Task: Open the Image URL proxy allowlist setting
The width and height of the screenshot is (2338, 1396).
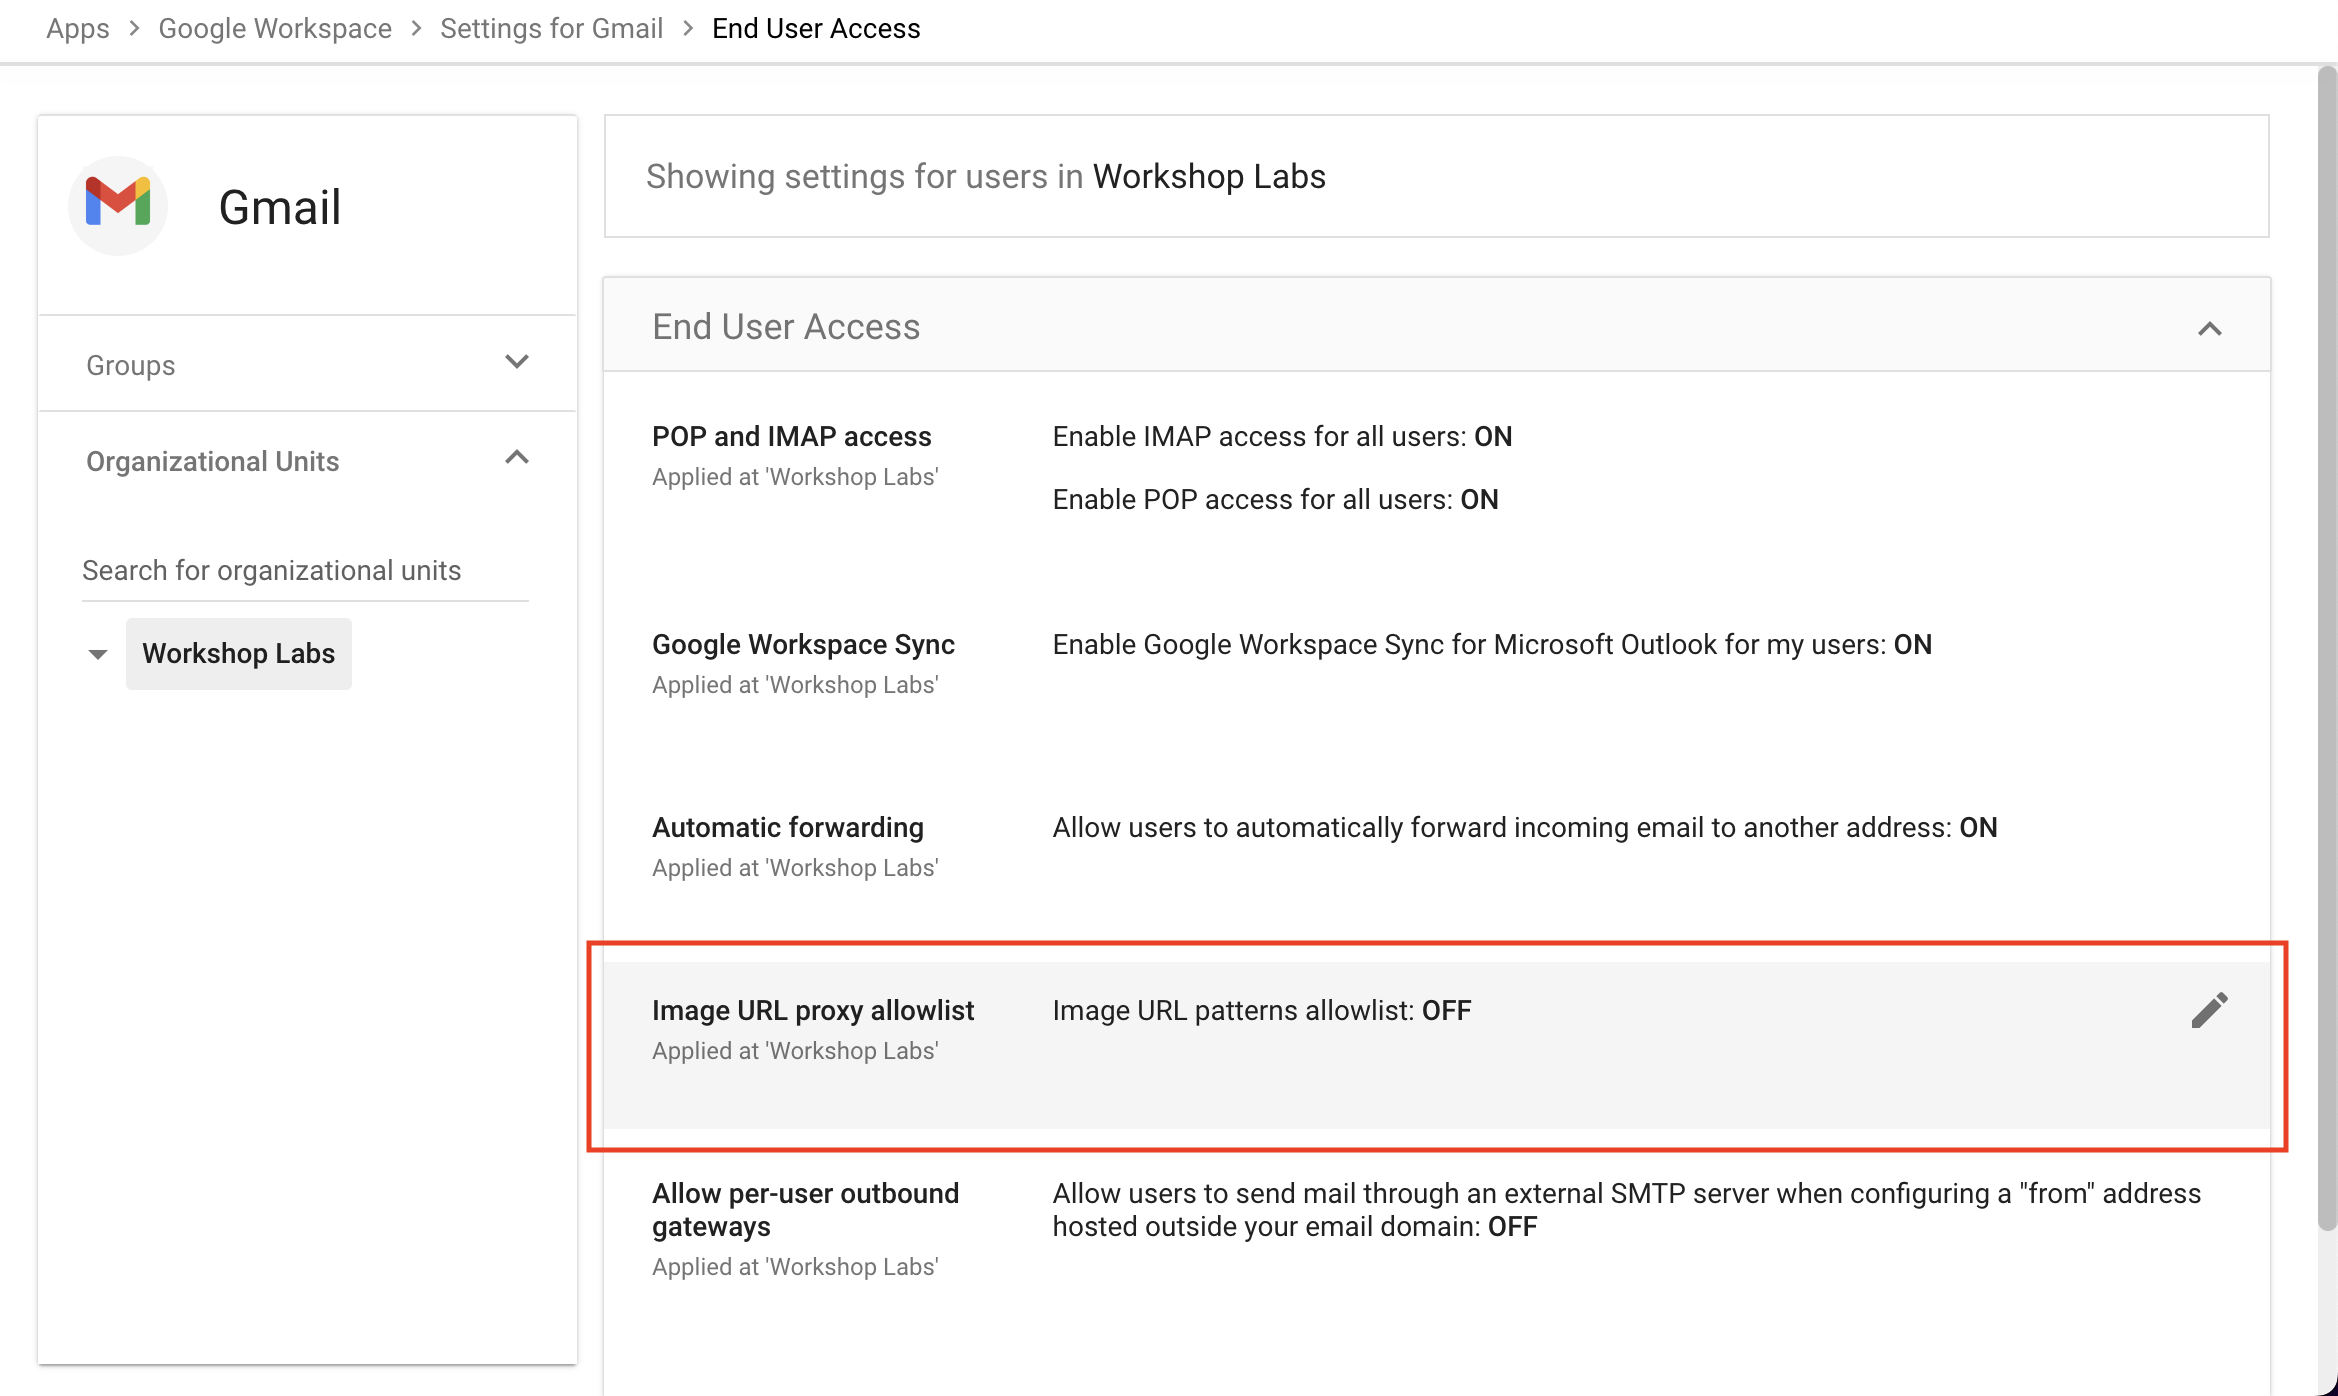Action: click(1437, 1046)
